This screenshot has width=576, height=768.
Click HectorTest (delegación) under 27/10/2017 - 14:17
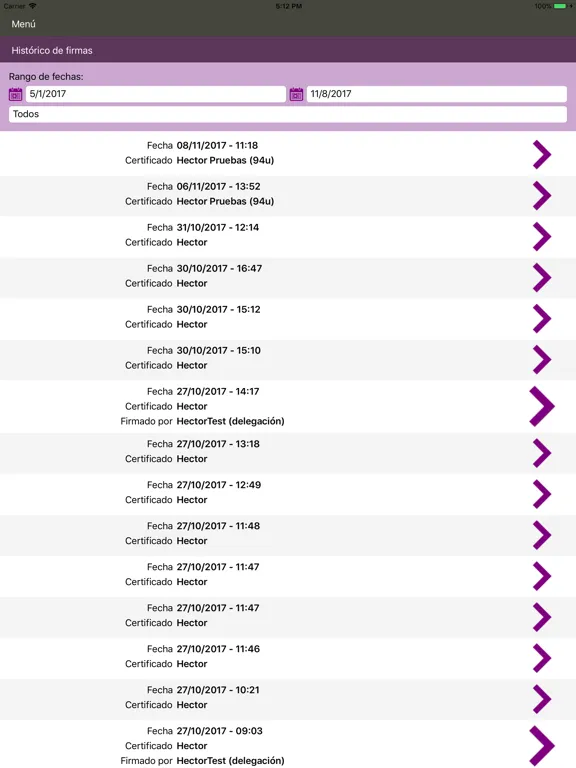(230, 422)
